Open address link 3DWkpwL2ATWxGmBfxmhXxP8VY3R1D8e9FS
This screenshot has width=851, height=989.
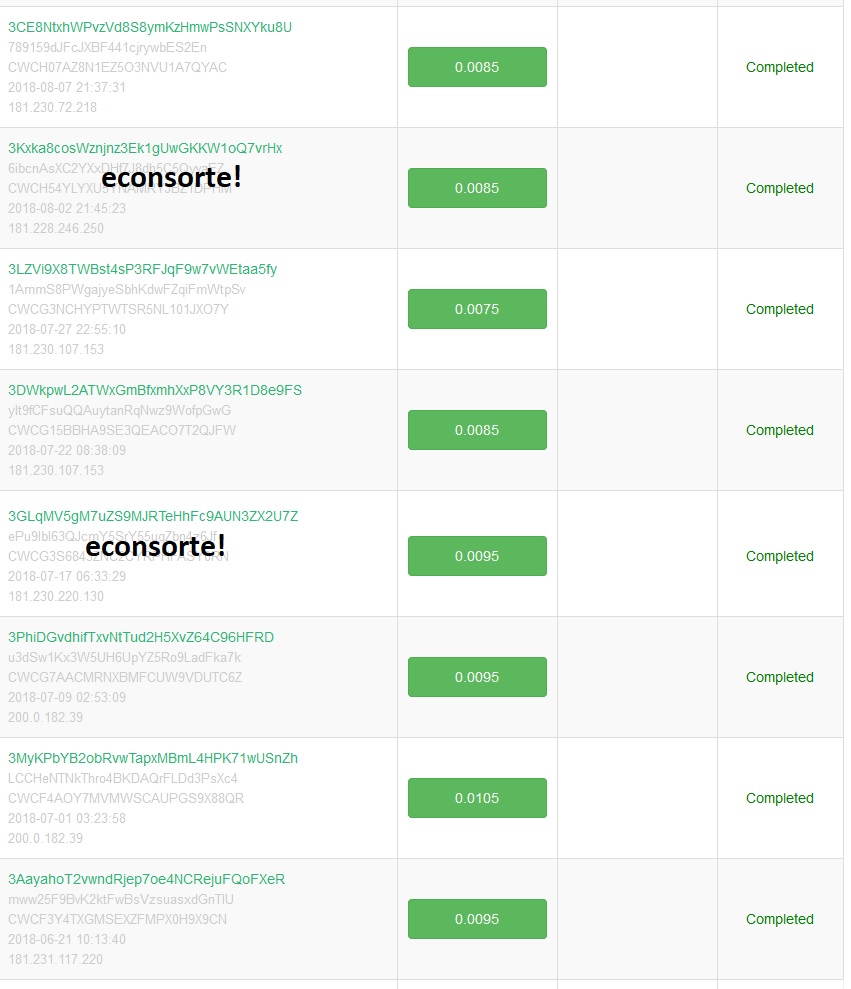click(x=155, y=390)
